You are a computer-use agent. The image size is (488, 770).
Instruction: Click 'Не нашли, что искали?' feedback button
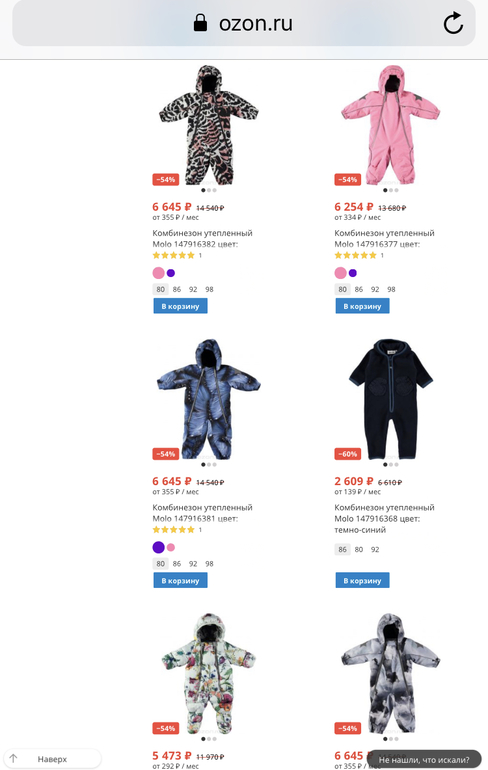pyautogui.click(x=424, y=759)
